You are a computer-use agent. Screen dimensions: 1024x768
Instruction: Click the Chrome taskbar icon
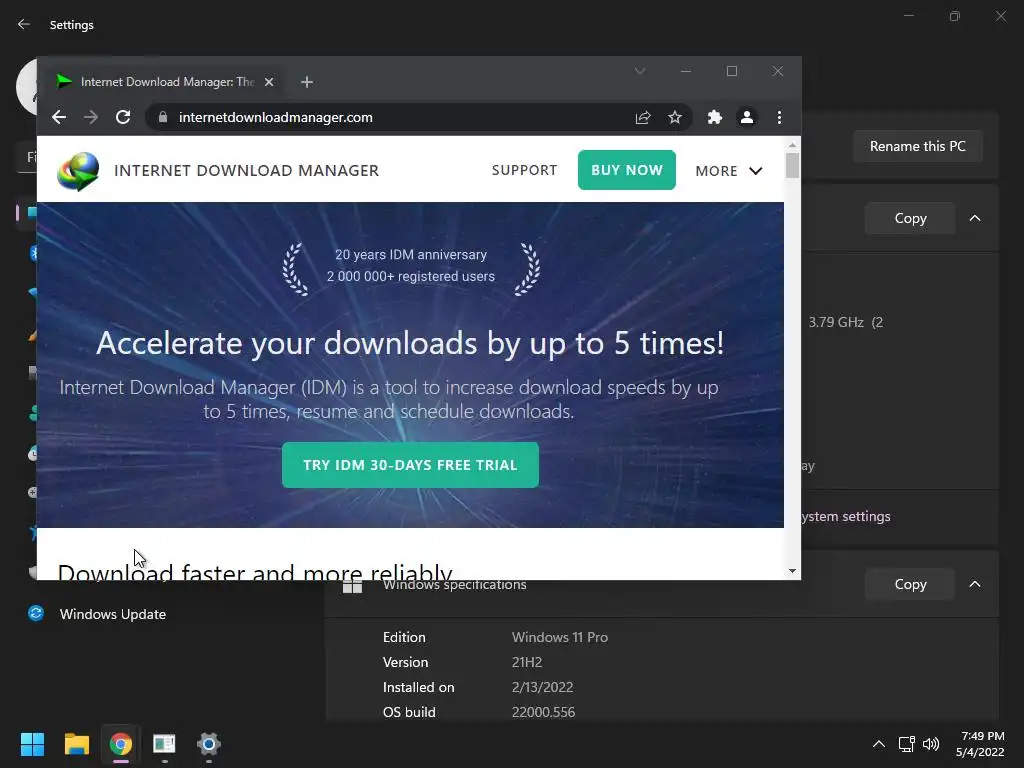[121, 744]
